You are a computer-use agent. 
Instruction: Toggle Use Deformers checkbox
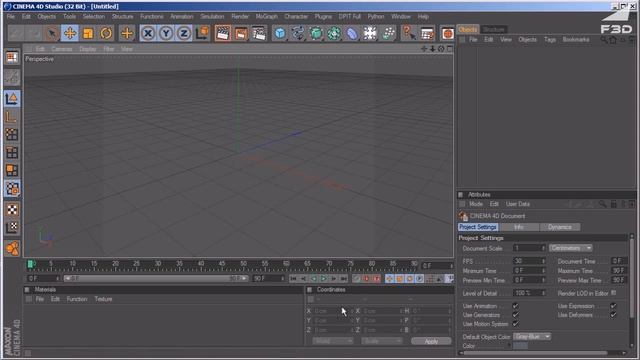pyautogui.click(x=613, y=315)
